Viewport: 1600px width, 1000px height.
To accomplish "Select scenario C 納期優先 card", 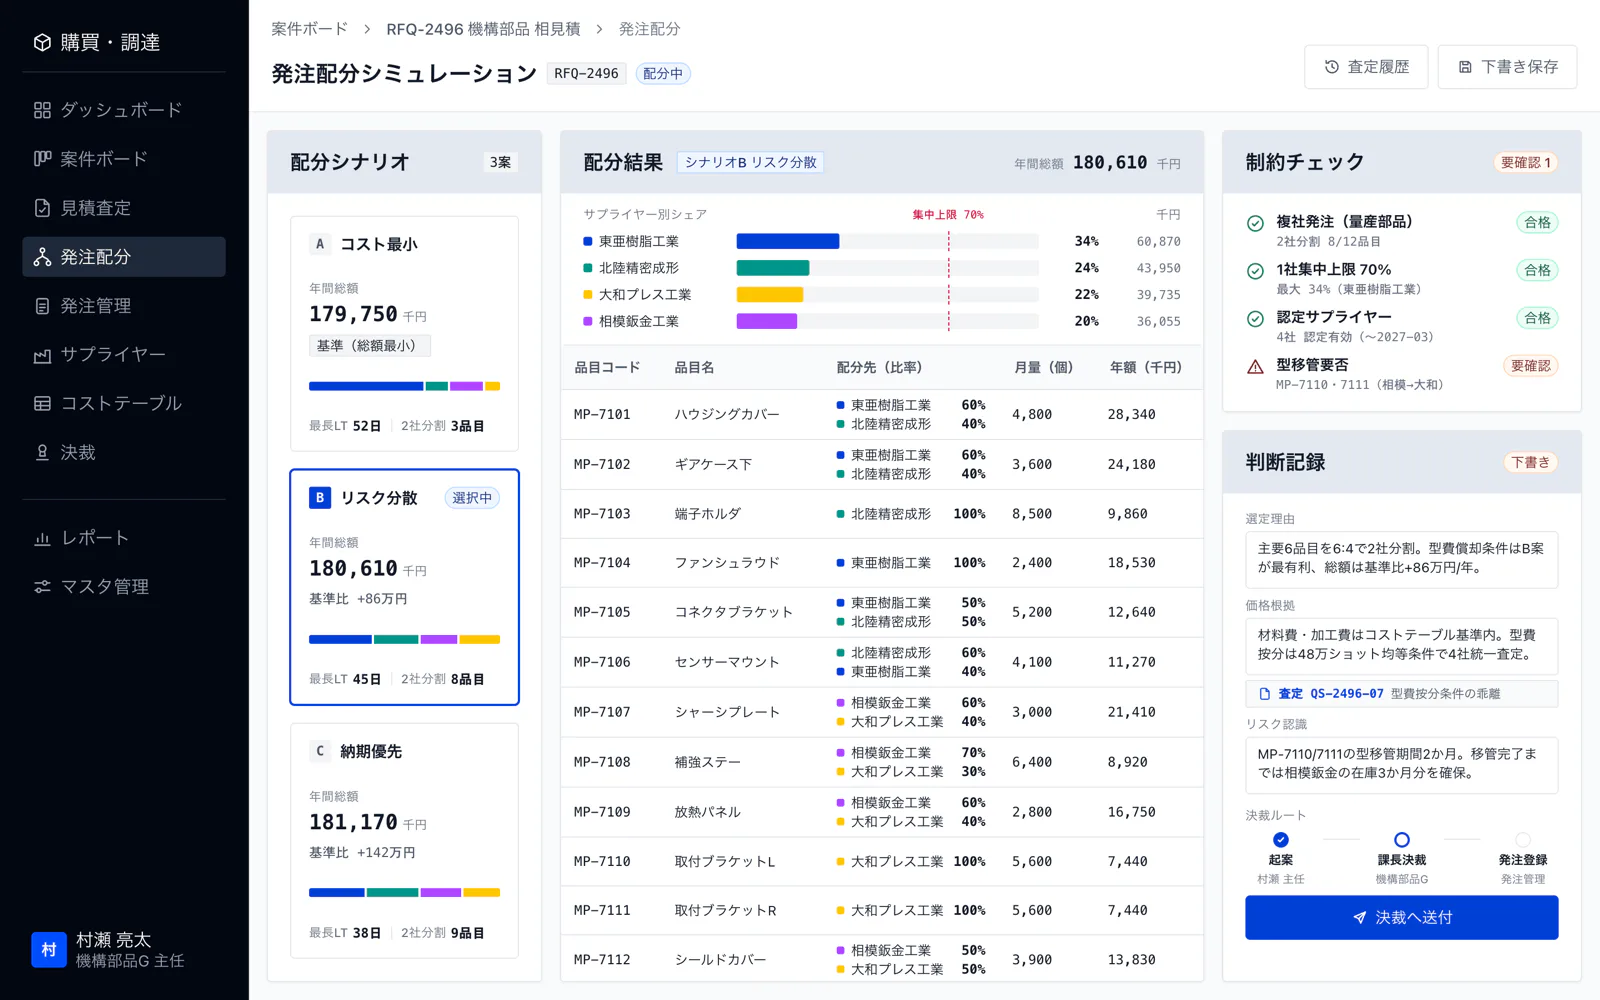I will pyautogui.click(x=404, y=841).
